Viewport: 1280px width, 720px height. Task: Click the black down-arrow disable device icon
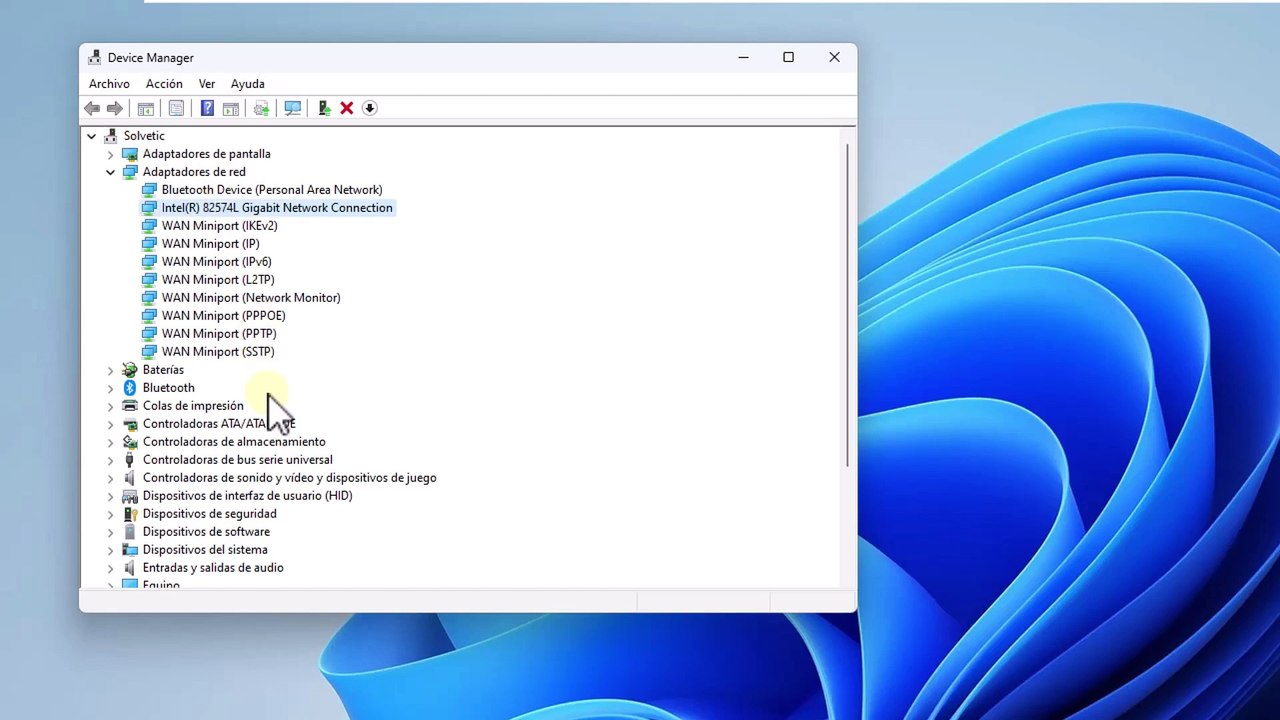(x=369, y=108)
